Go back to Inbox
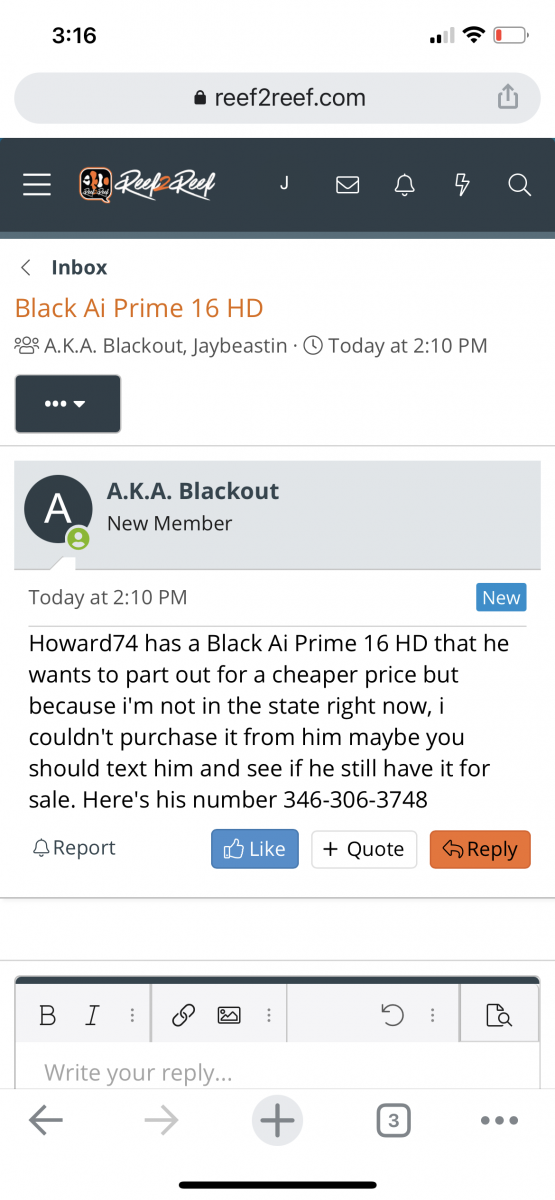 point(64,267)
